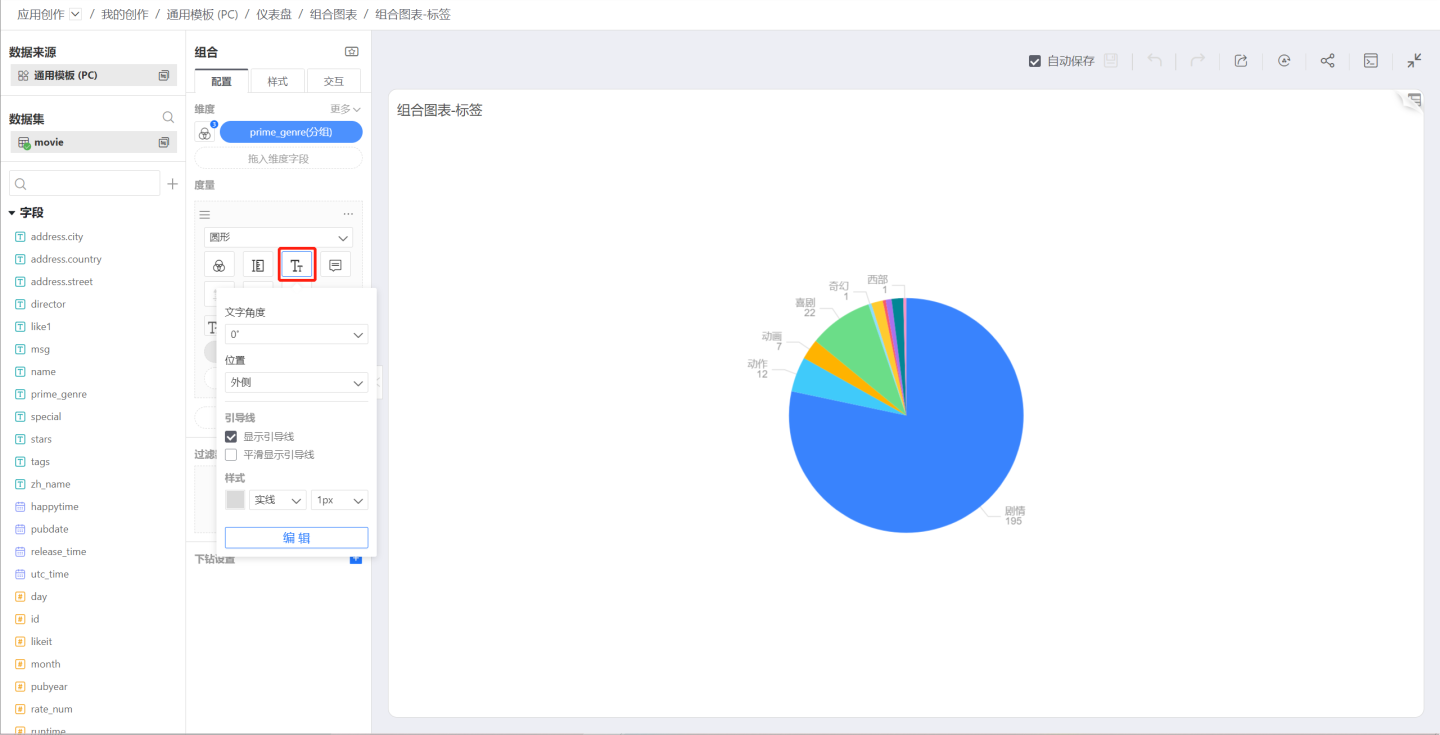This screenshot has height=735, width=1440.
Task: Click the 仪表盘 breadcrumb link
Action: (274, 15)
